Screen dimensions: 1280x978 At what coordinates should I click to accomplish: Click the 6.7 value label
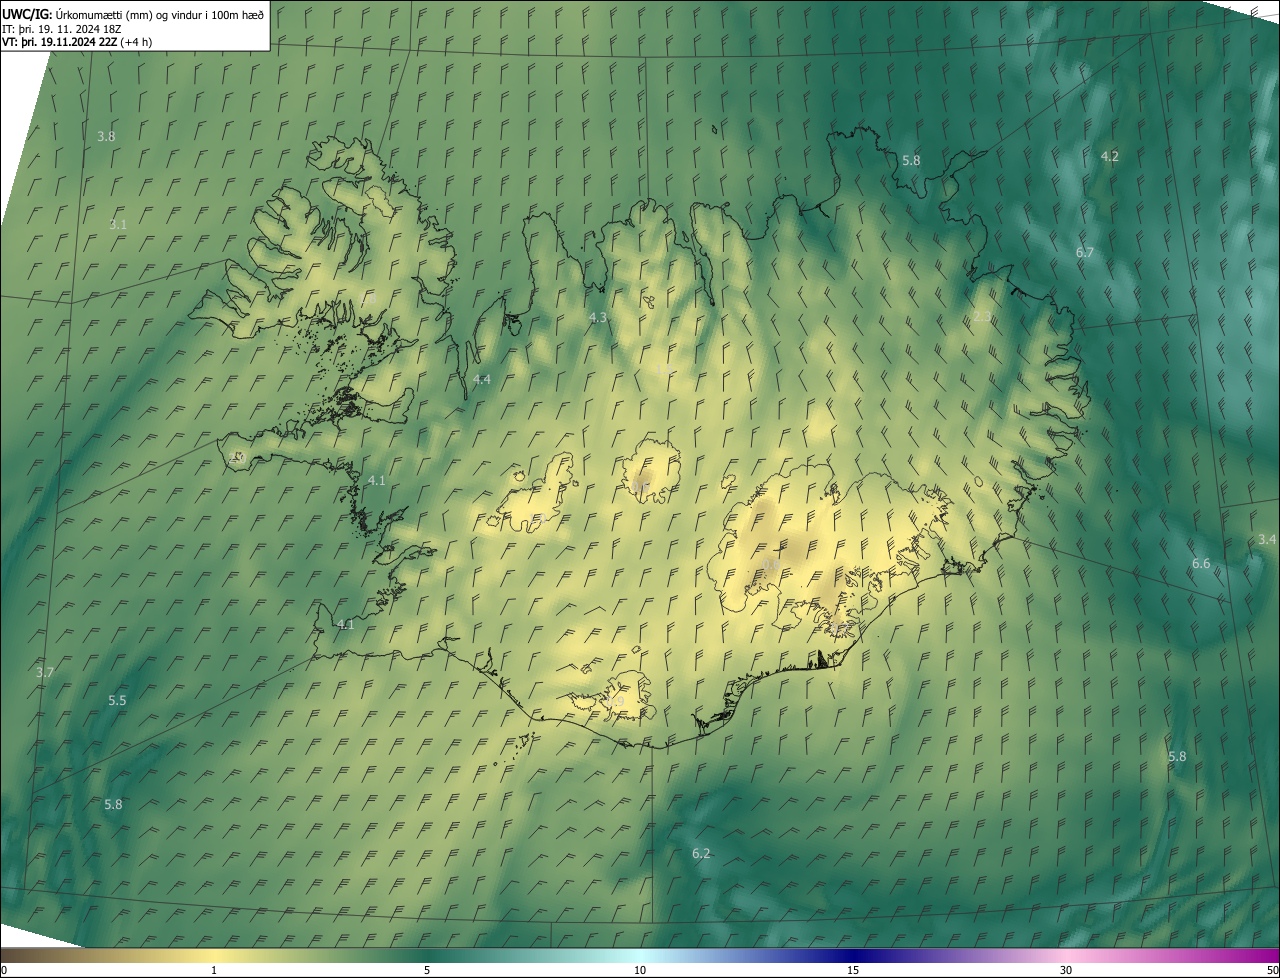pos(1085,253)
